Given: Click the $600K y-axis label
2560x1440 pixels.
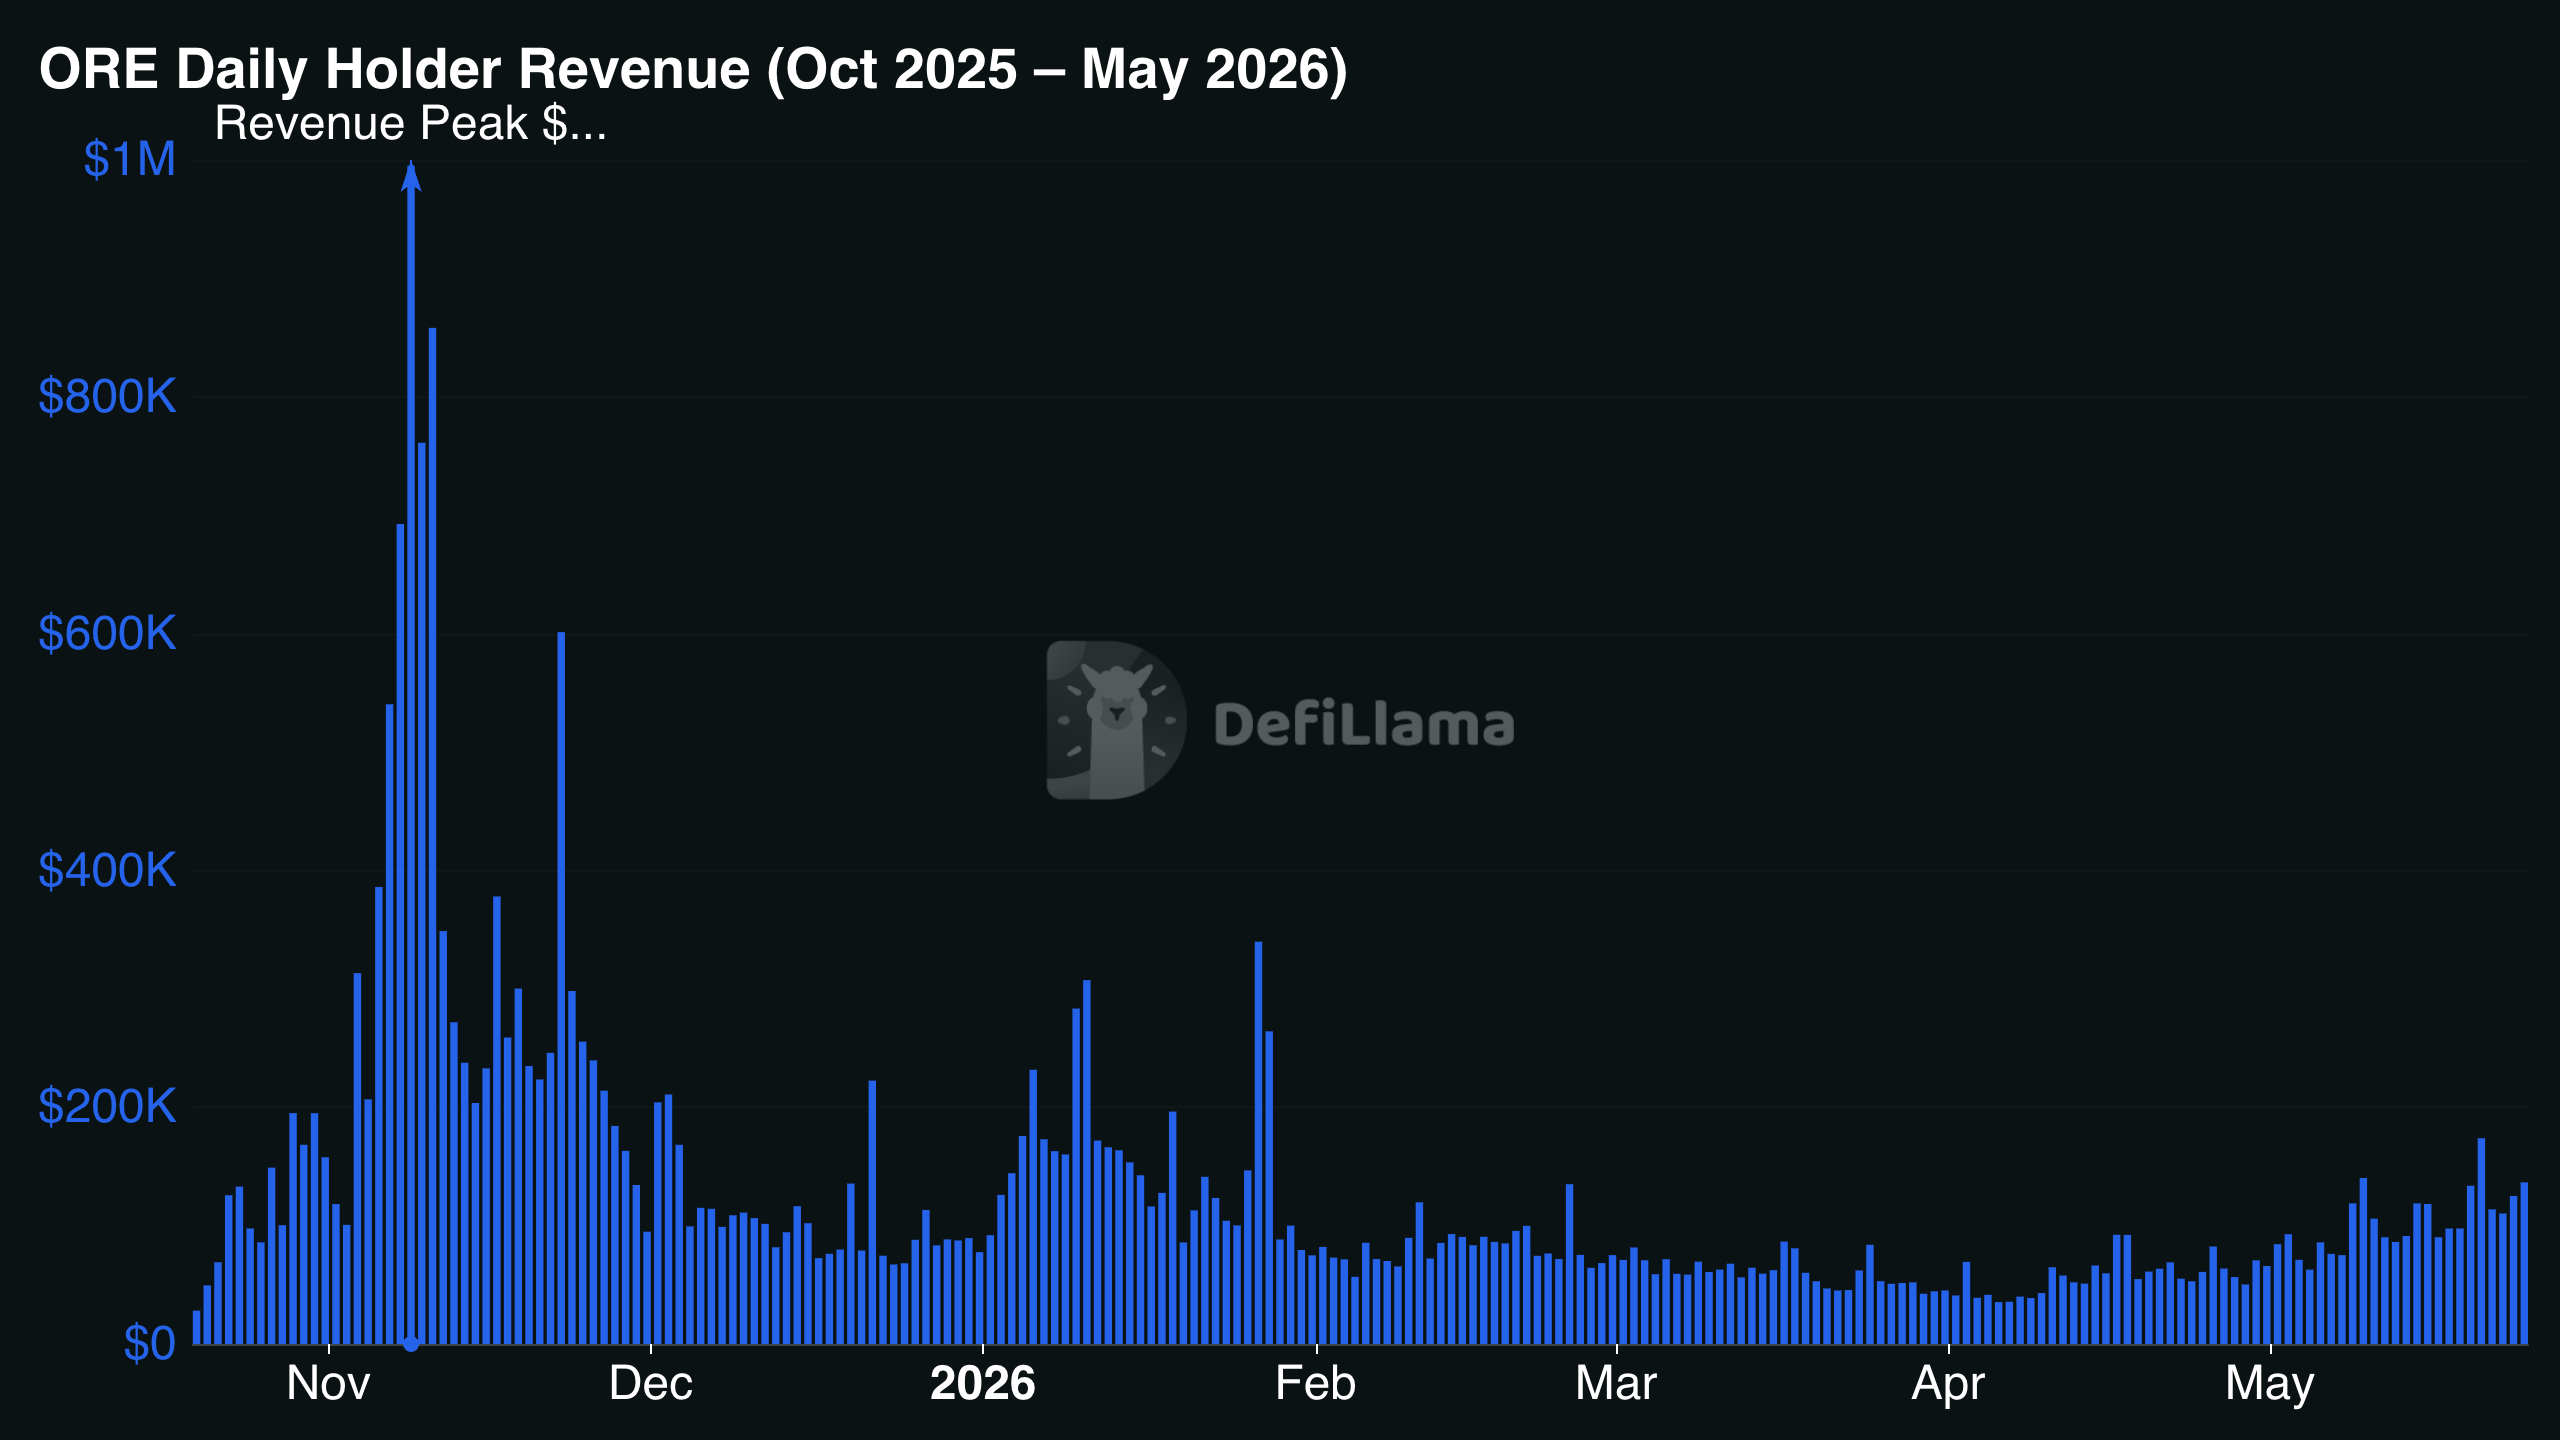Looking at the screenshot, I should (x=107, y=634).
